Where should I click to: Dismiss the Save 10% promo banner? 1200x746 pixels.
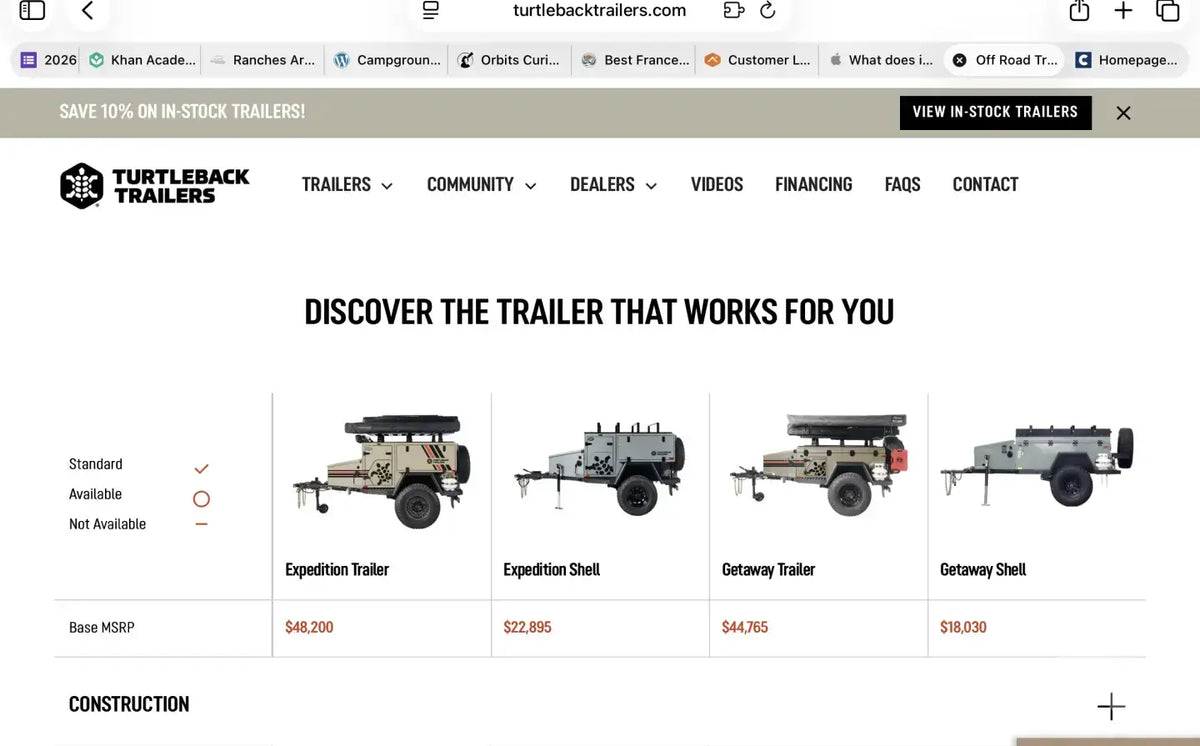[1123, 113]
